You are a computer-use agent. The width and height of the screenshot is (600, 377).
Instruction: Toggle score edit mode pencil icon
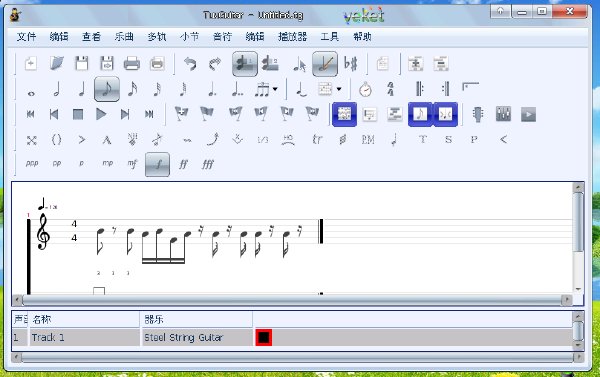[x=325, y=64]
